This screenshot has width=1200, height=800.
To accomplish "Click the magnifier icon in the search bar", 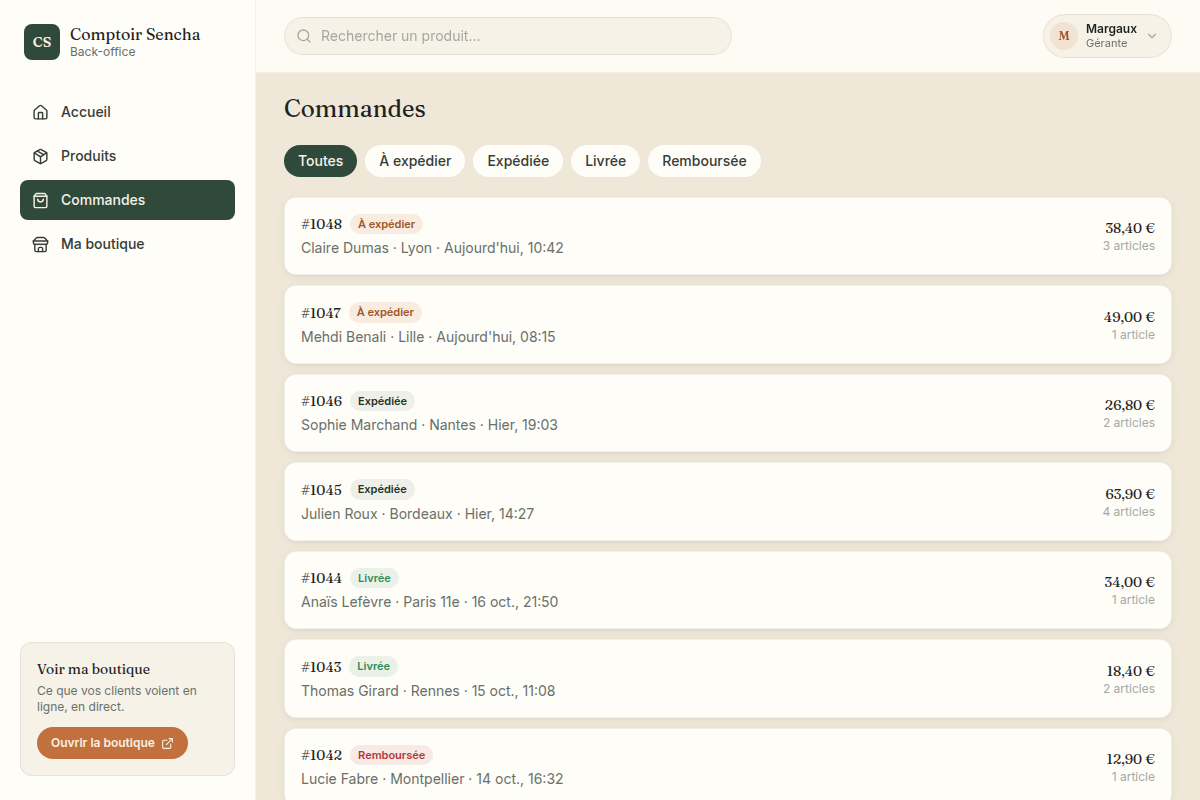I will pyautogui.click(x=304, y=36).
